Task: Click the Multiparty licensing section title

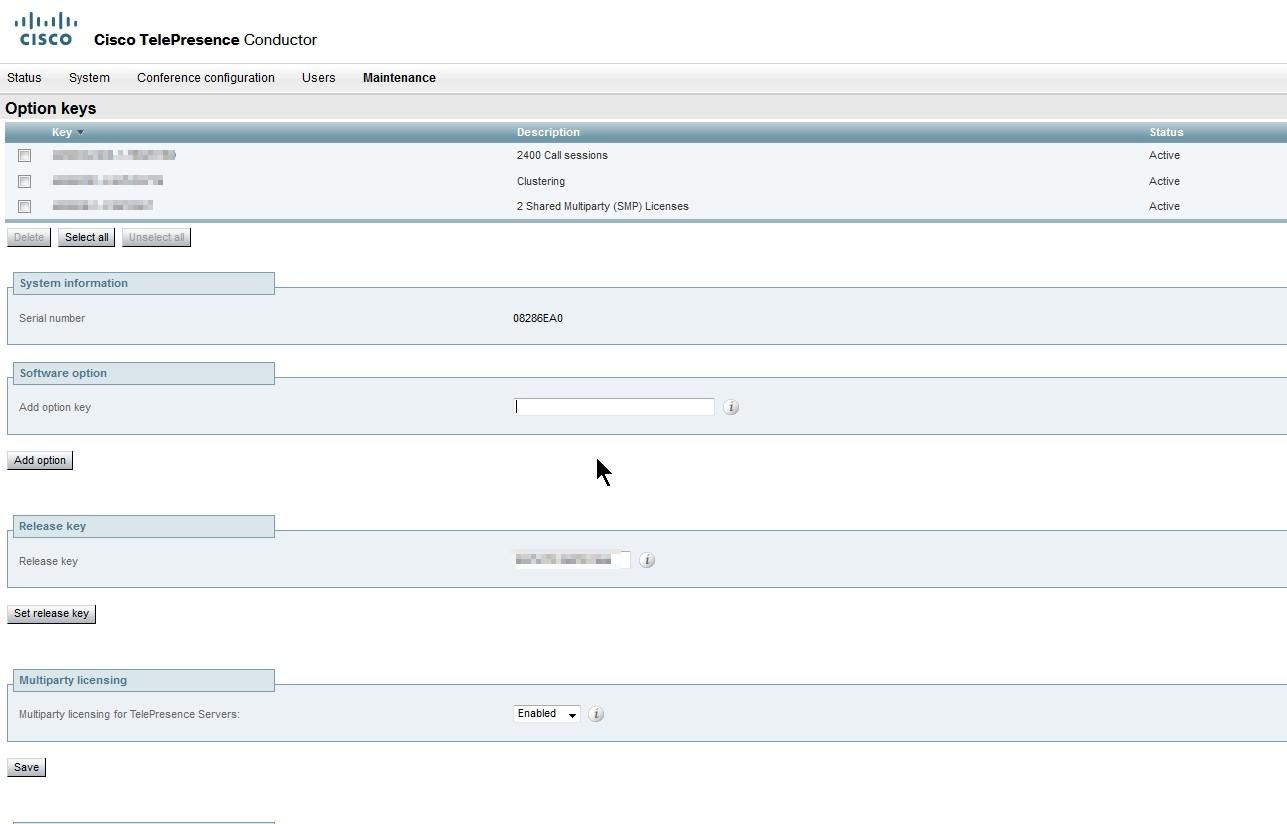Action: coord(73,680)
